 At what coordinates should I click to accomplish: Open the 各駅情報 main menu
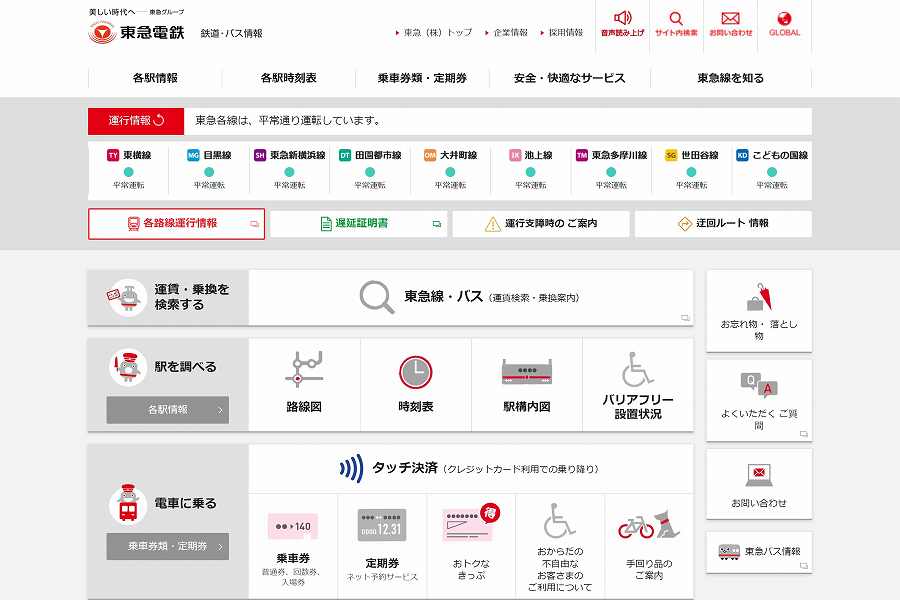155,78
